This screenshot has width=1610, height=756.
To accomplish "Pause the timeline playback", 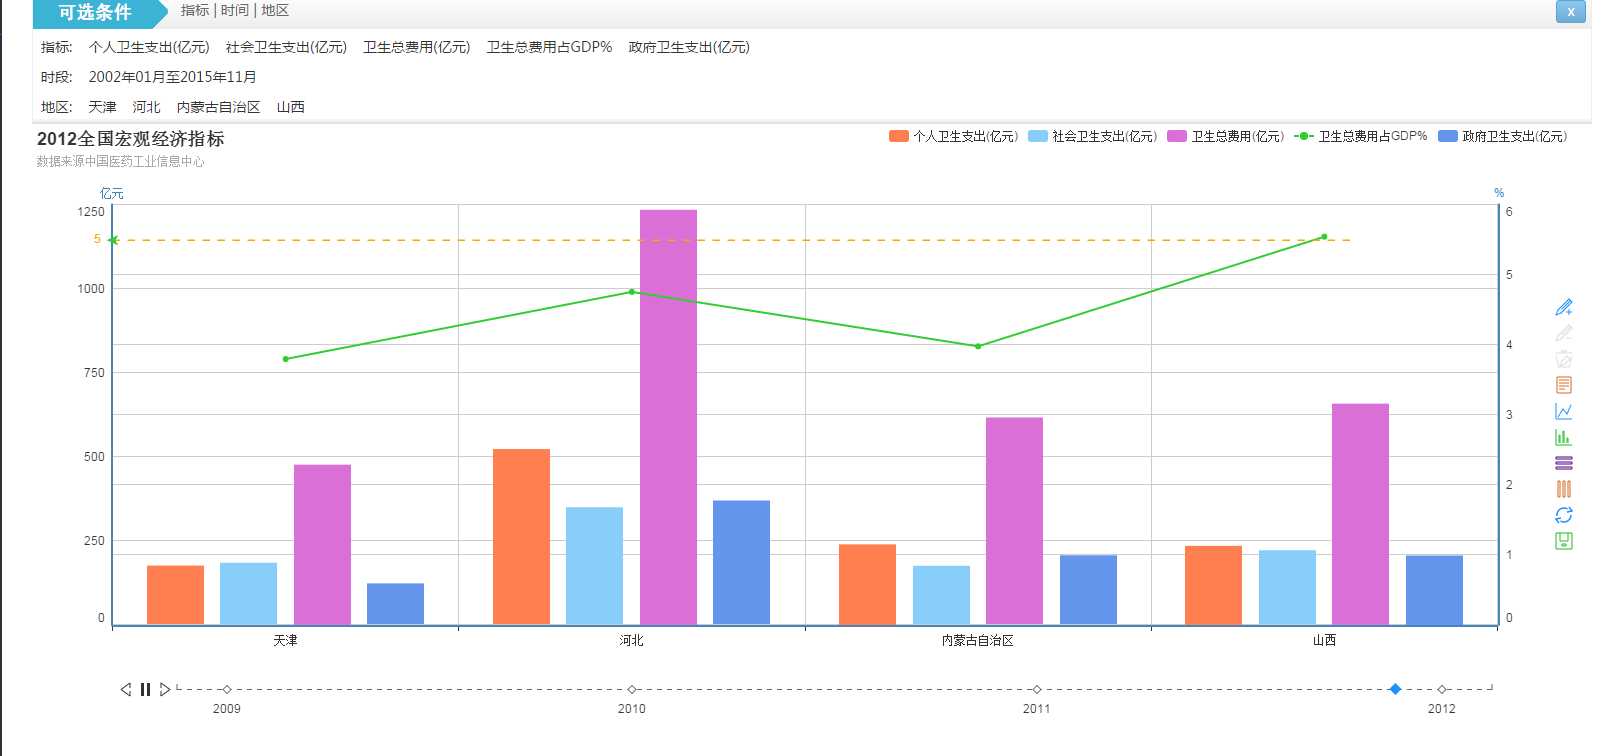I will [x=145, y=689].
